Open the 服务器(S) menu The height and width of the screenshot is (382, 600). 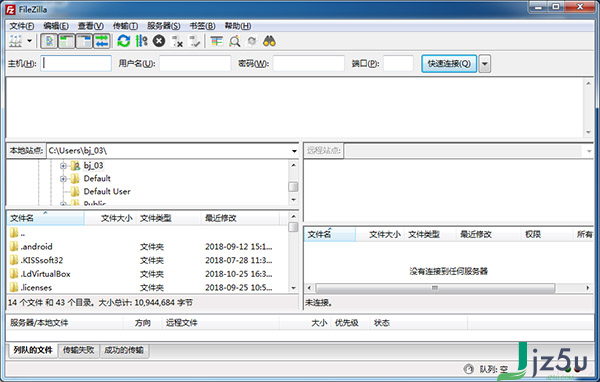tap(164, 26)
